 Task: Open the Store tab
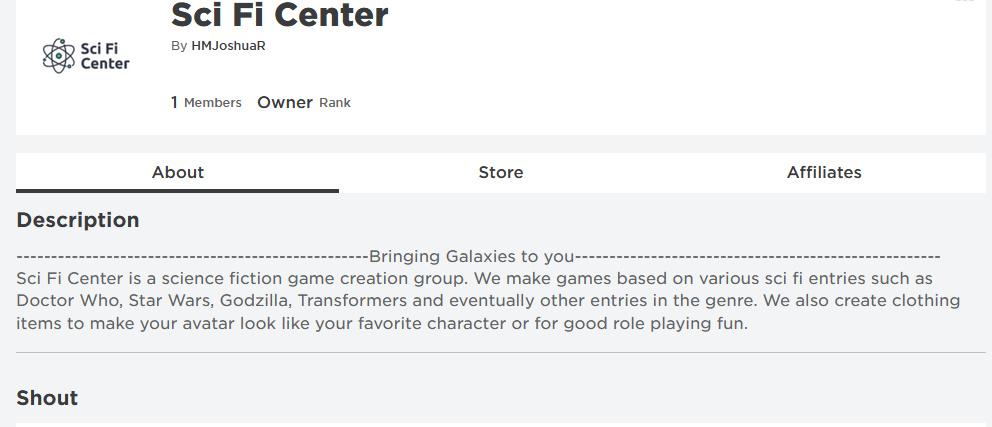pos(501,172)
